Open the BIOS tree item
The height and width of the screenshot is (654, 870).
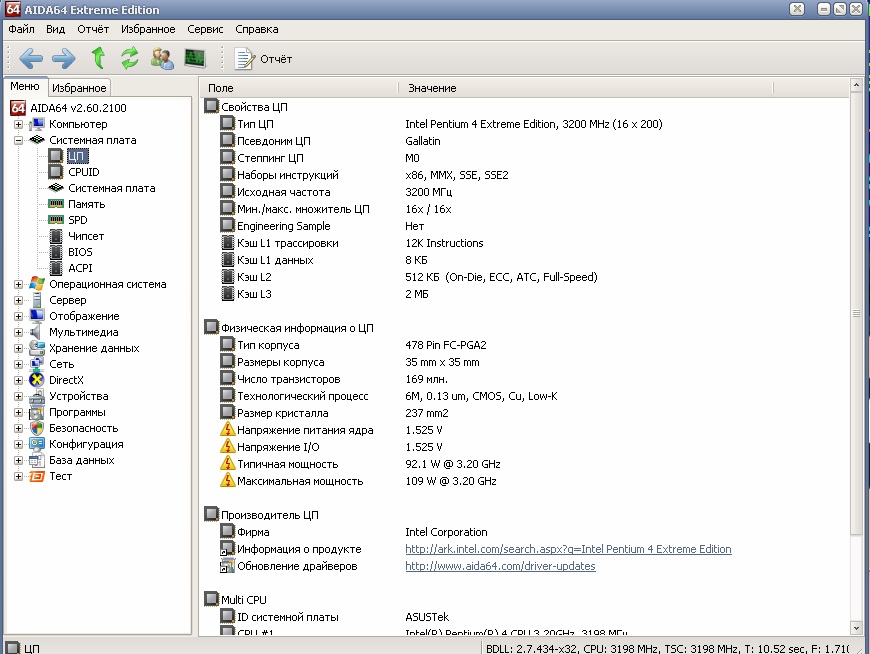80,252
